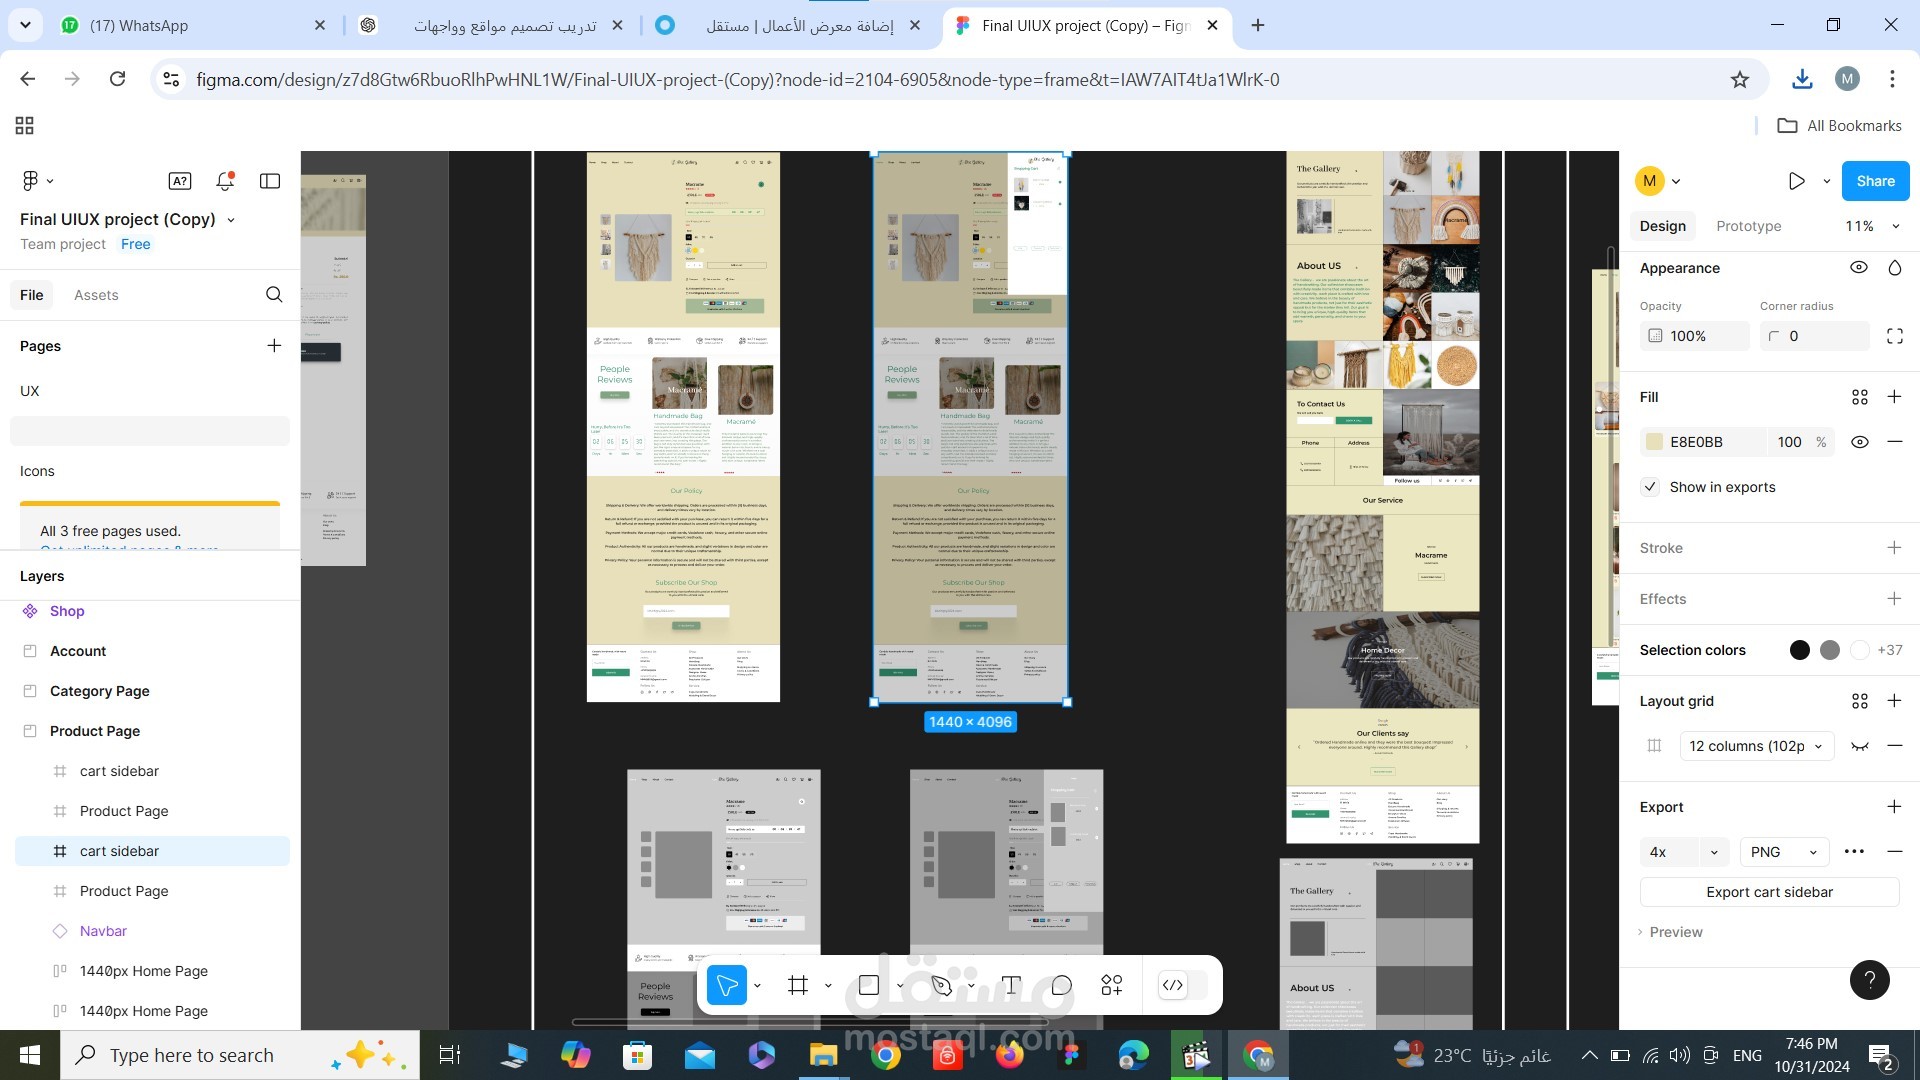Click the Share button
The width and height of the screenshot is (1920, 1080).
click(x=1875, y=181)
